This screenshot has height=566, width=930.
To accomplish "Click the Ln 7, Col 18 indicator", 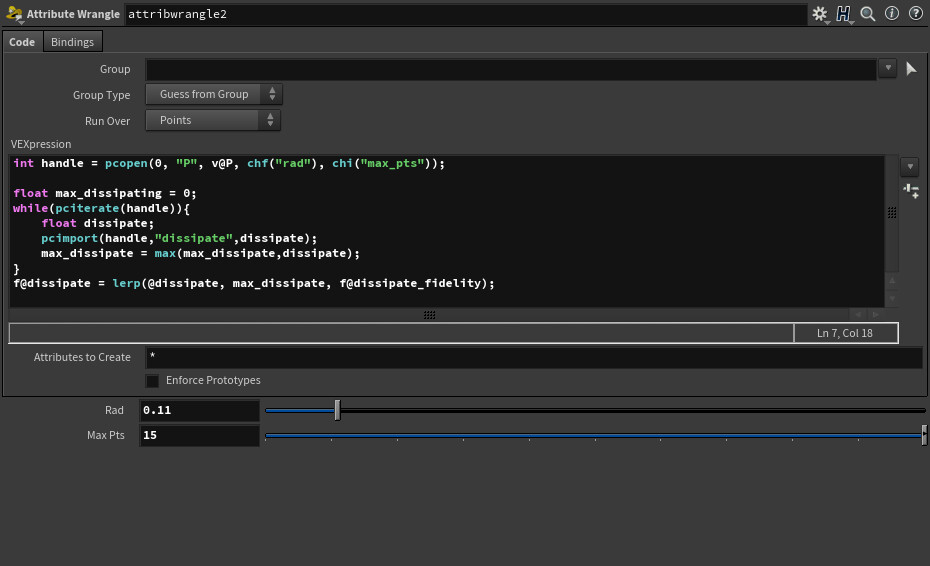I will [x=845, y=333].
